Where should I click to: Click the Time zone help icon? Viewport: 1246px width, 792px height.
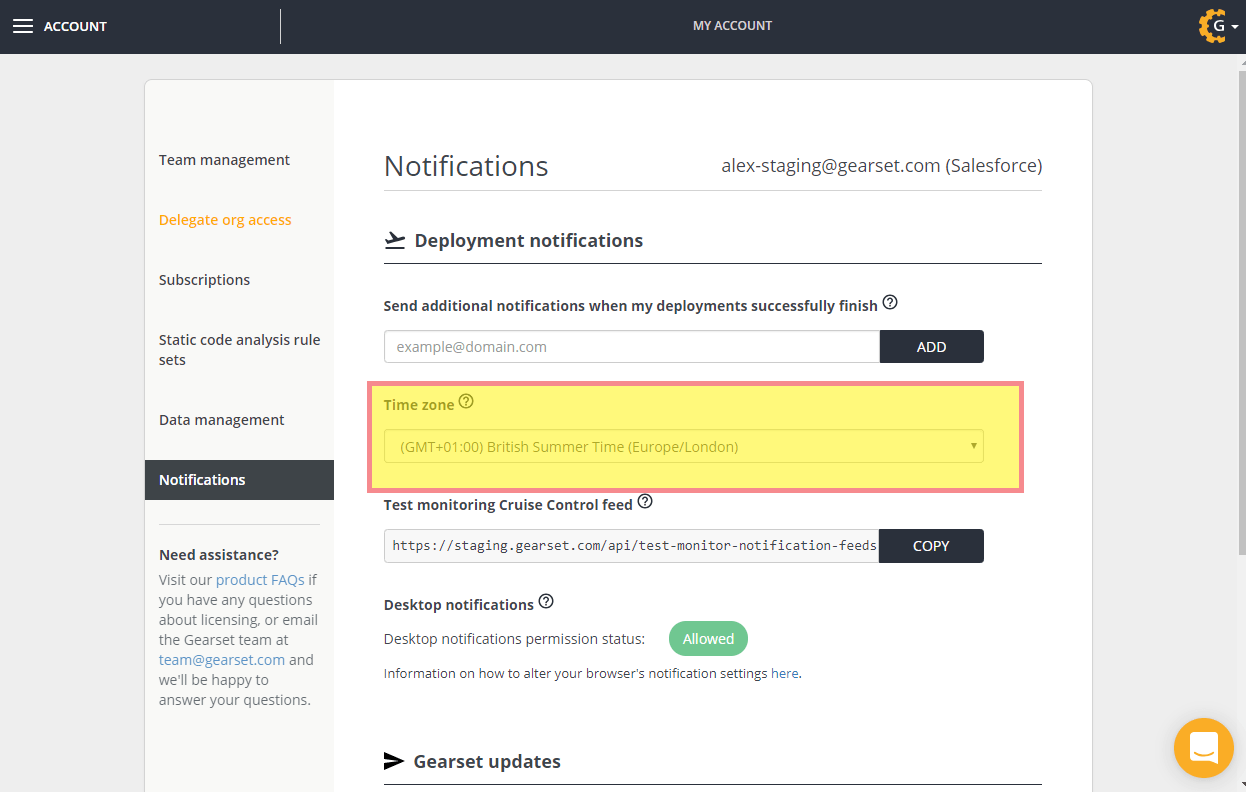click(466, 403)
